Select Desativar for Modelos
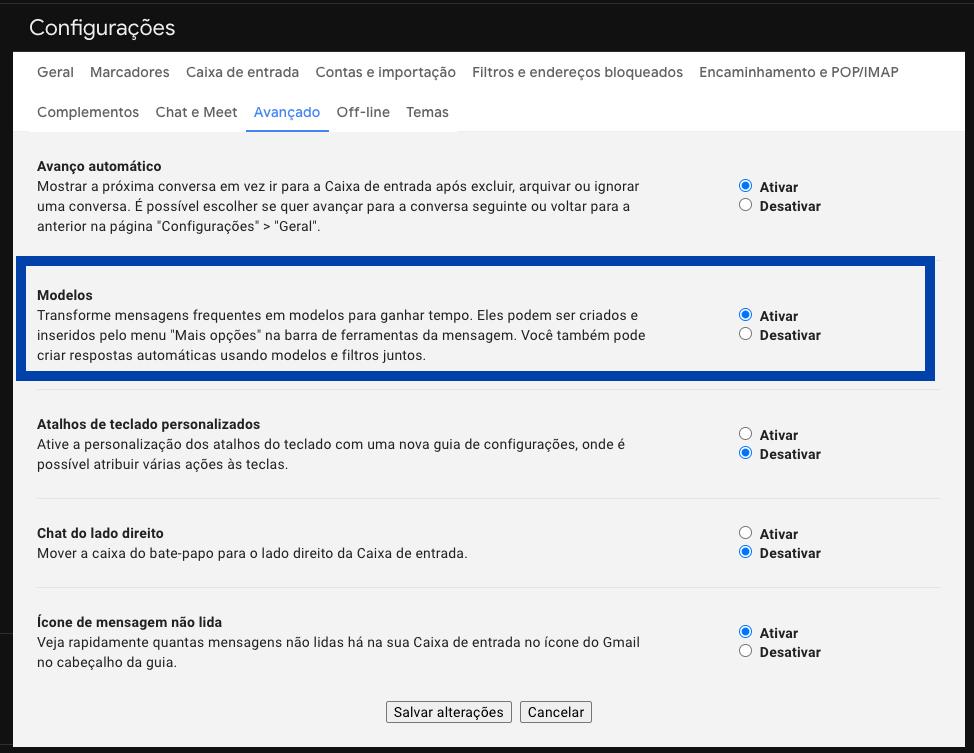This screenshot has width=974, height=753. (745, 334)
